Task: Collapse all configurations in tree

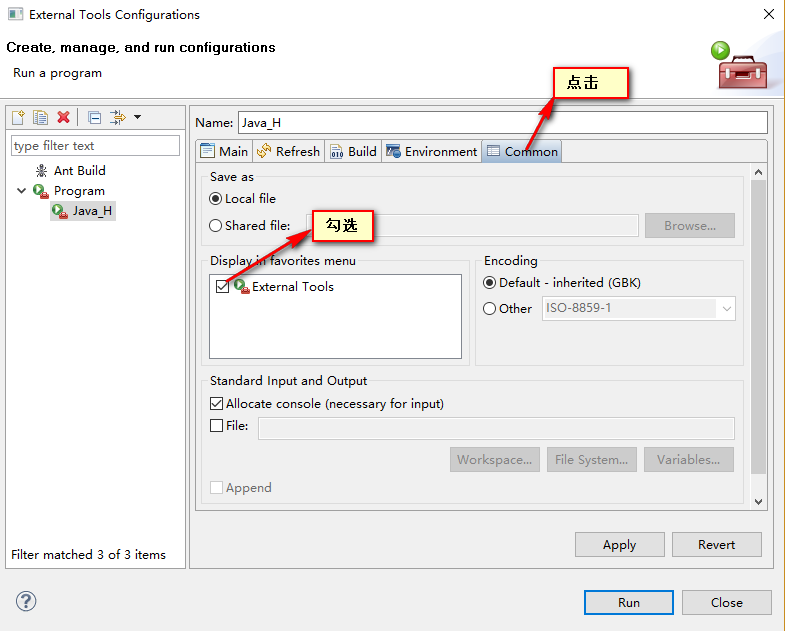Action: 94,118
